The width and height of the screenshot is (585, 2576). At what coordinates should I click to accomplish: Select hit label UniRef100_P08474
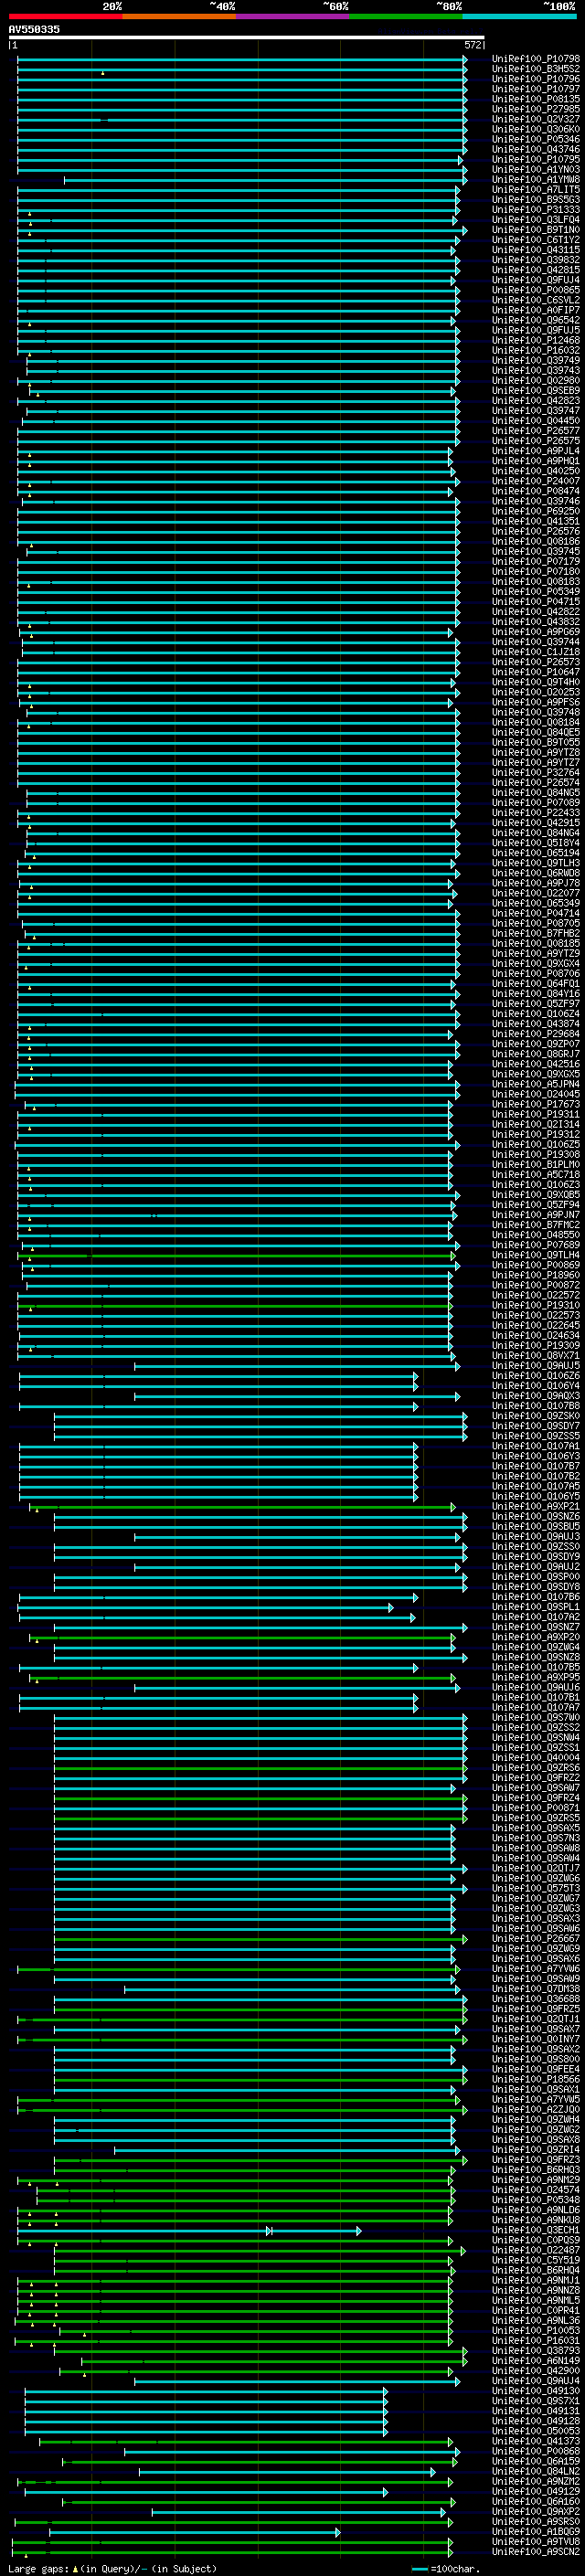coord(536,491)
